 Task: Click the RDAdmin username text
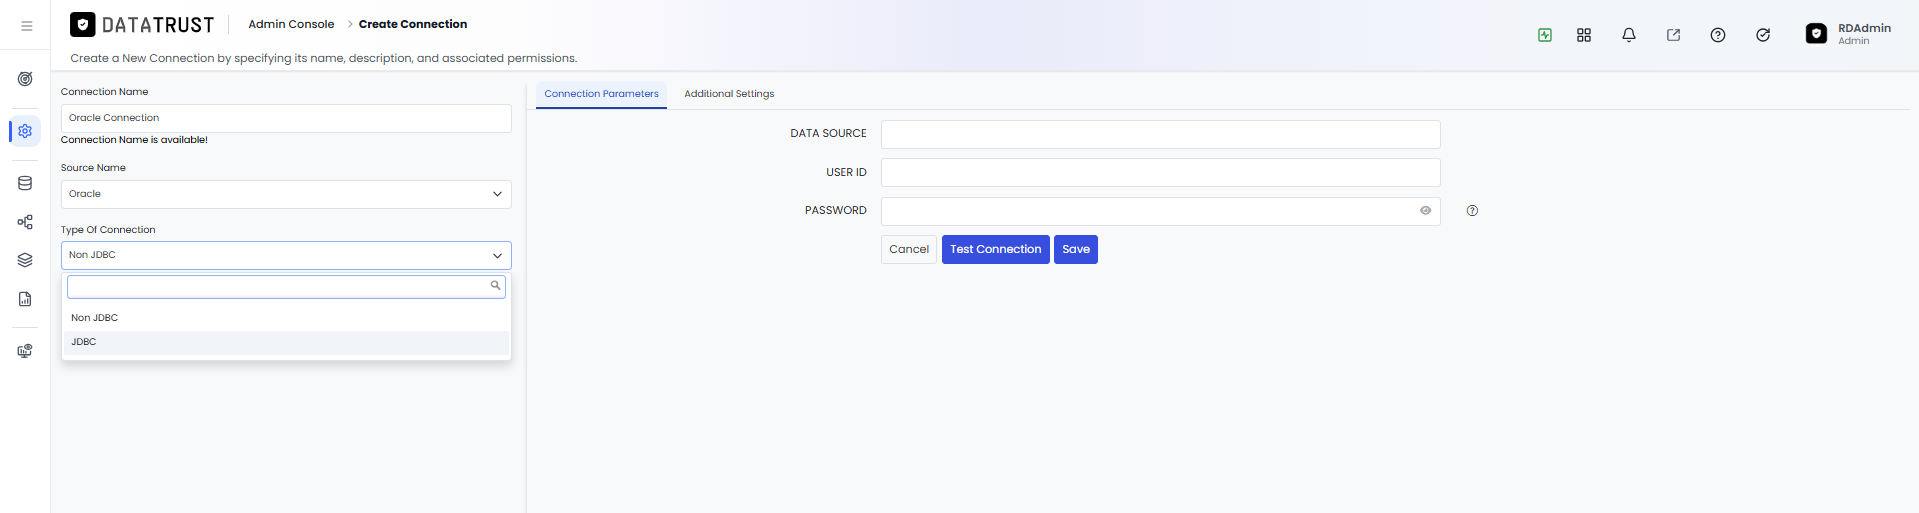(x=1864, y=28)
